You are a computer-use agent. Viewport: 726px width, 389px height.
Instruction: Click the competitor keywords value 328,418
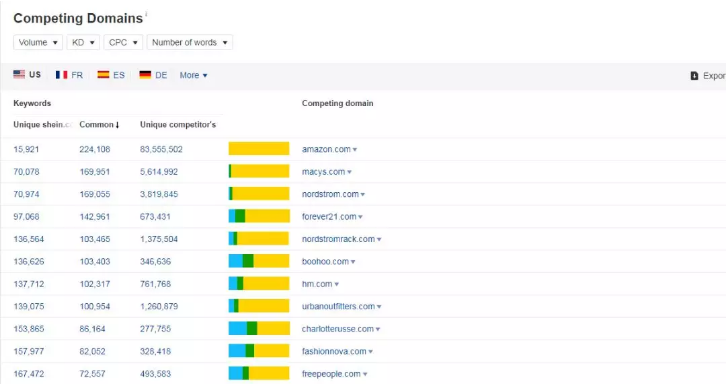click(x=155, y=351)
